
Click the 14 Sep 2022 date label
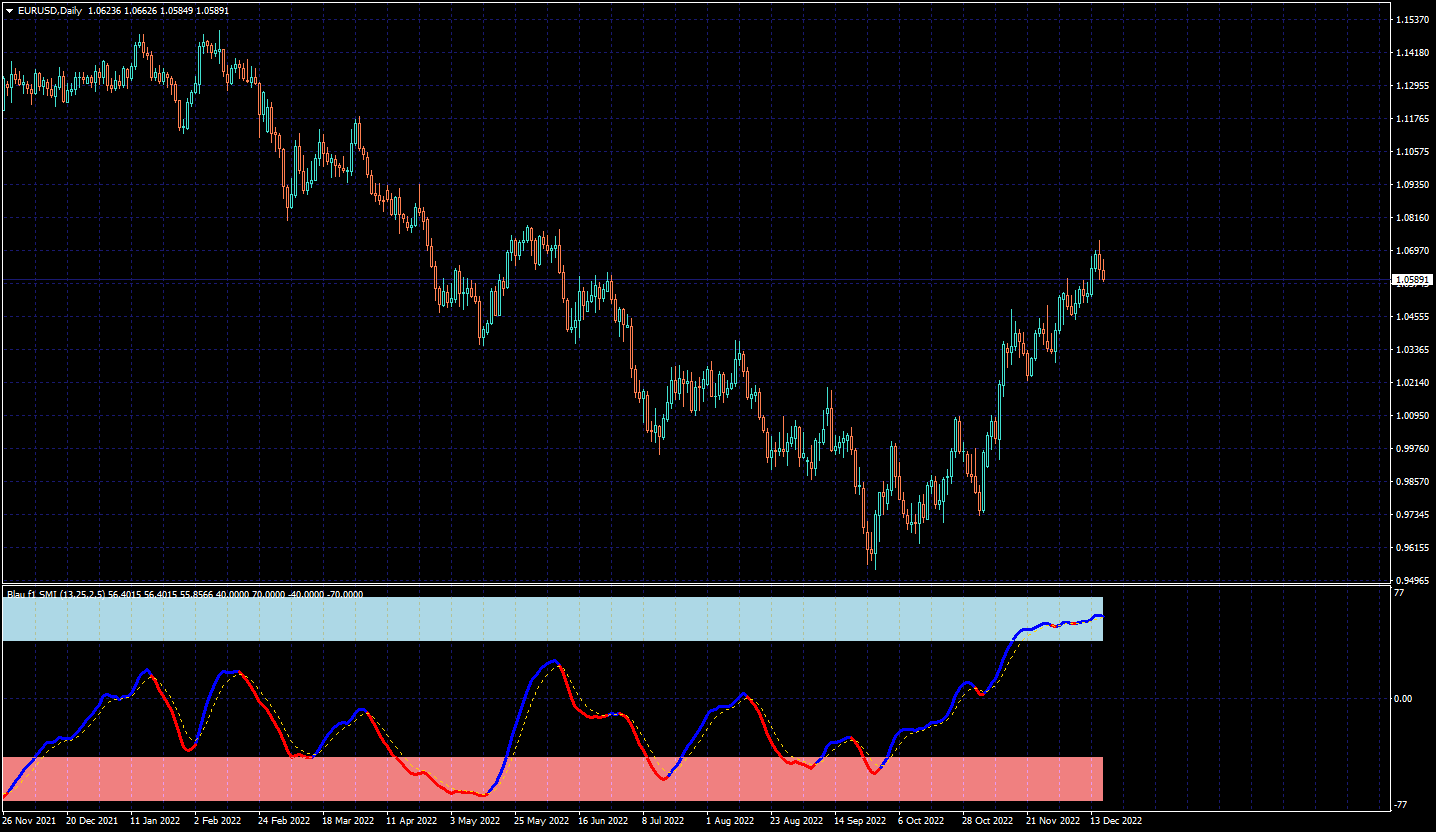860,821
